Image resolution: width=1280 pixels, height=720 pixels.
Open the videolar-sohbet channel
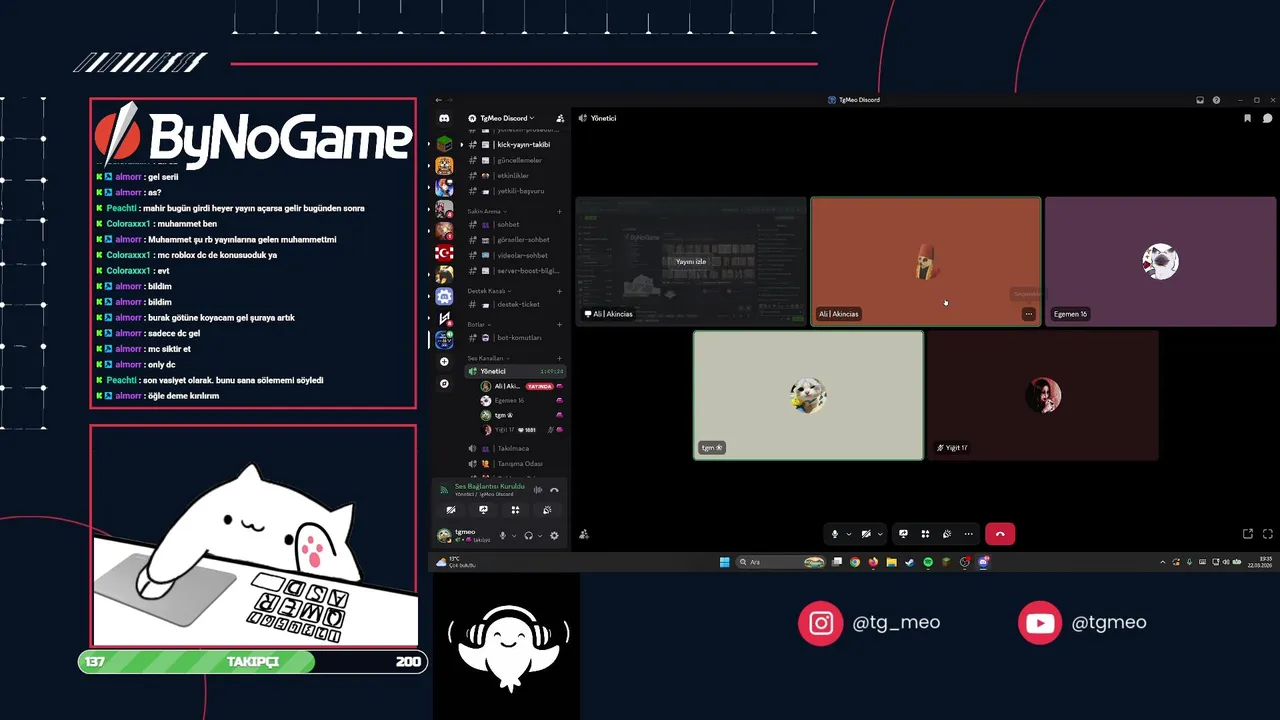pos(514,255)
